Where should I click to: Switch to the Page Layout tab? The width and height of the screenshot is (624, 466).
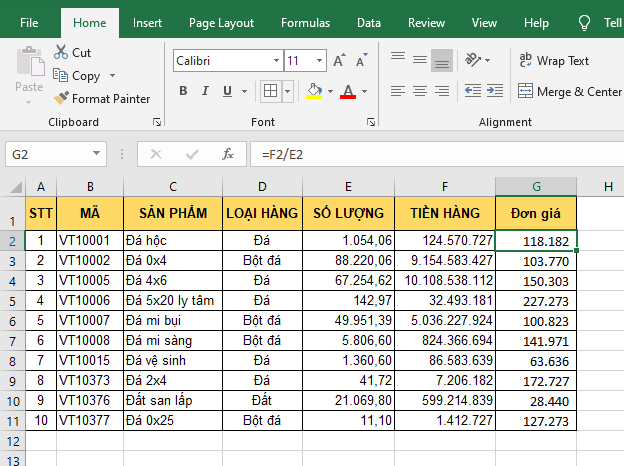point(221,22)
